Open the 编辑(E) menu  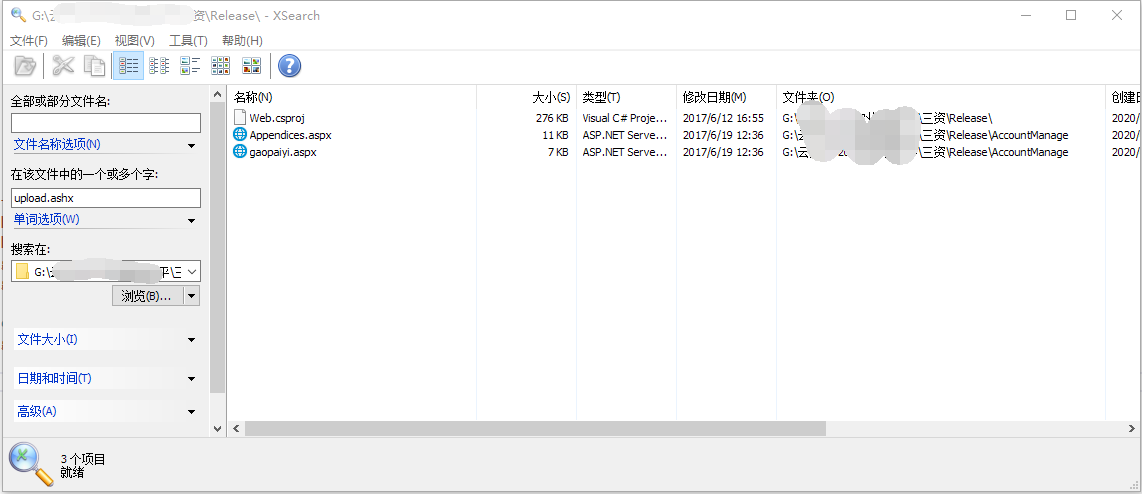(82, 41)
